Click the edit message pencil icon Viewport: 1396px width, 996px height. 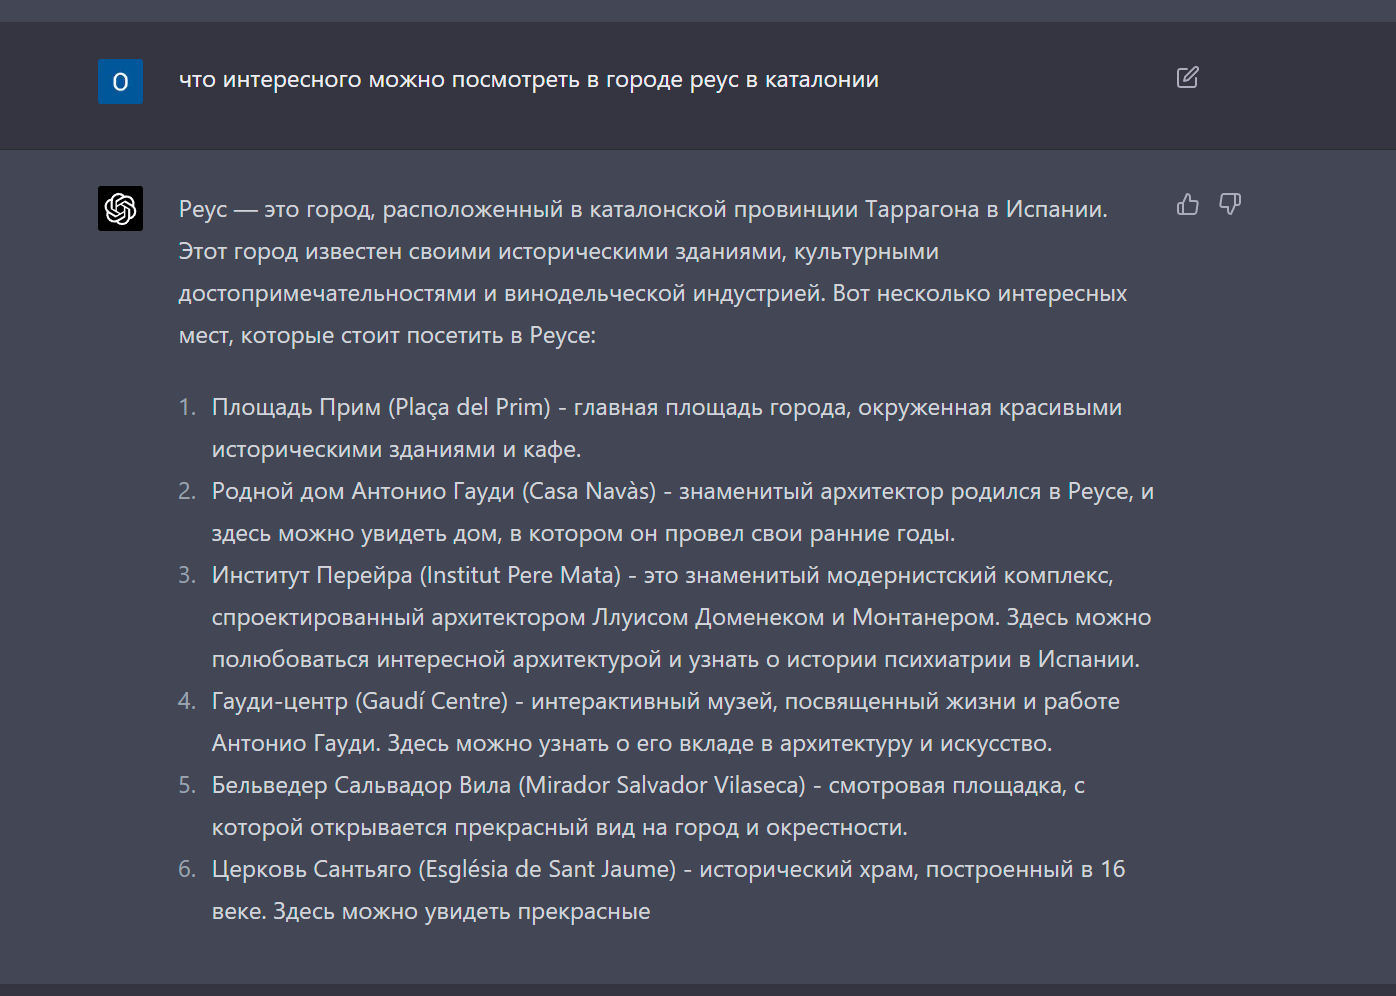tap(1187, 78)
